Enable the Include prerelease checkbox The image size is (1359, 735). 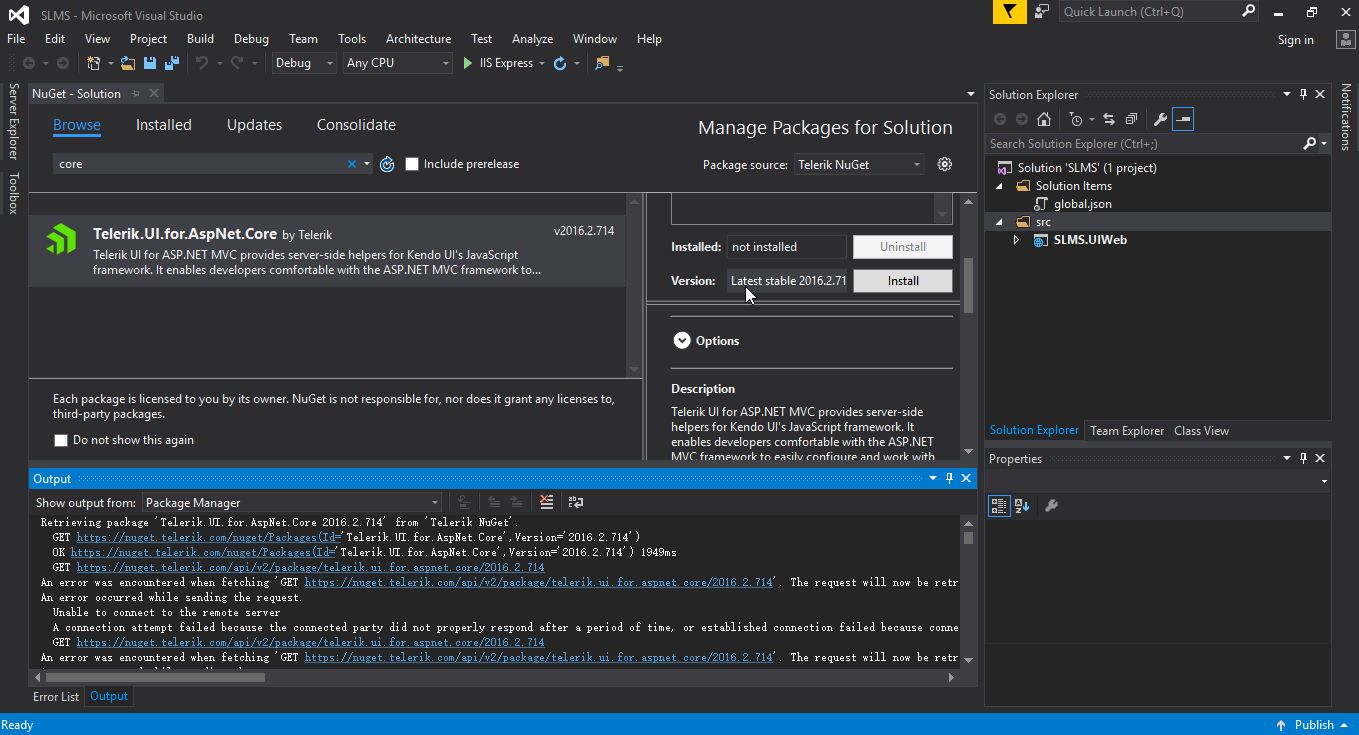(x=412, y=164)
